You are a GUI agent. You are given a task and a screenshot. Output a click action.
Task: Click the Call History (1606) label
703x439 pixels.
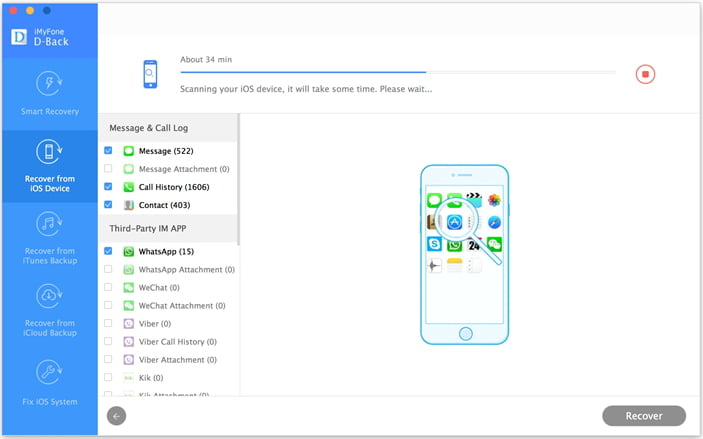click(174, 187)
